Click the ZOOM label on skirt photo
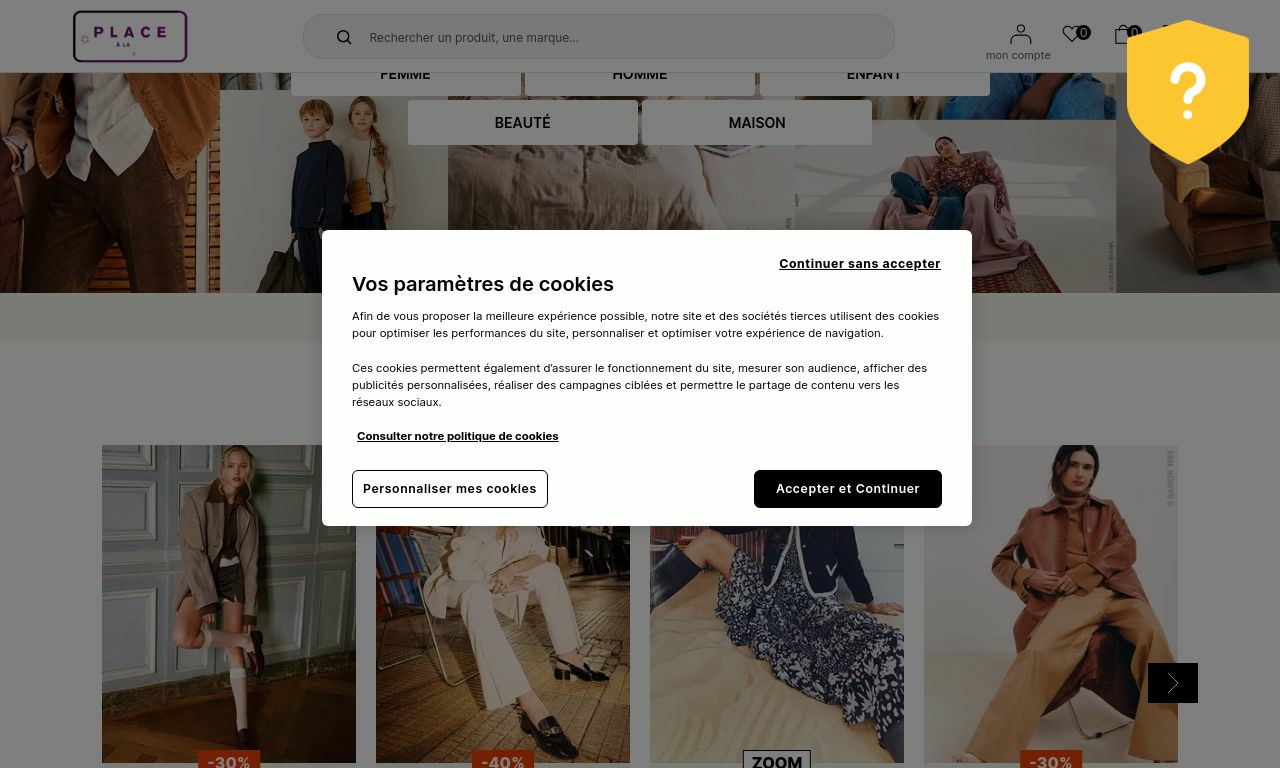The image size is (1280, 768). point(777,760)
